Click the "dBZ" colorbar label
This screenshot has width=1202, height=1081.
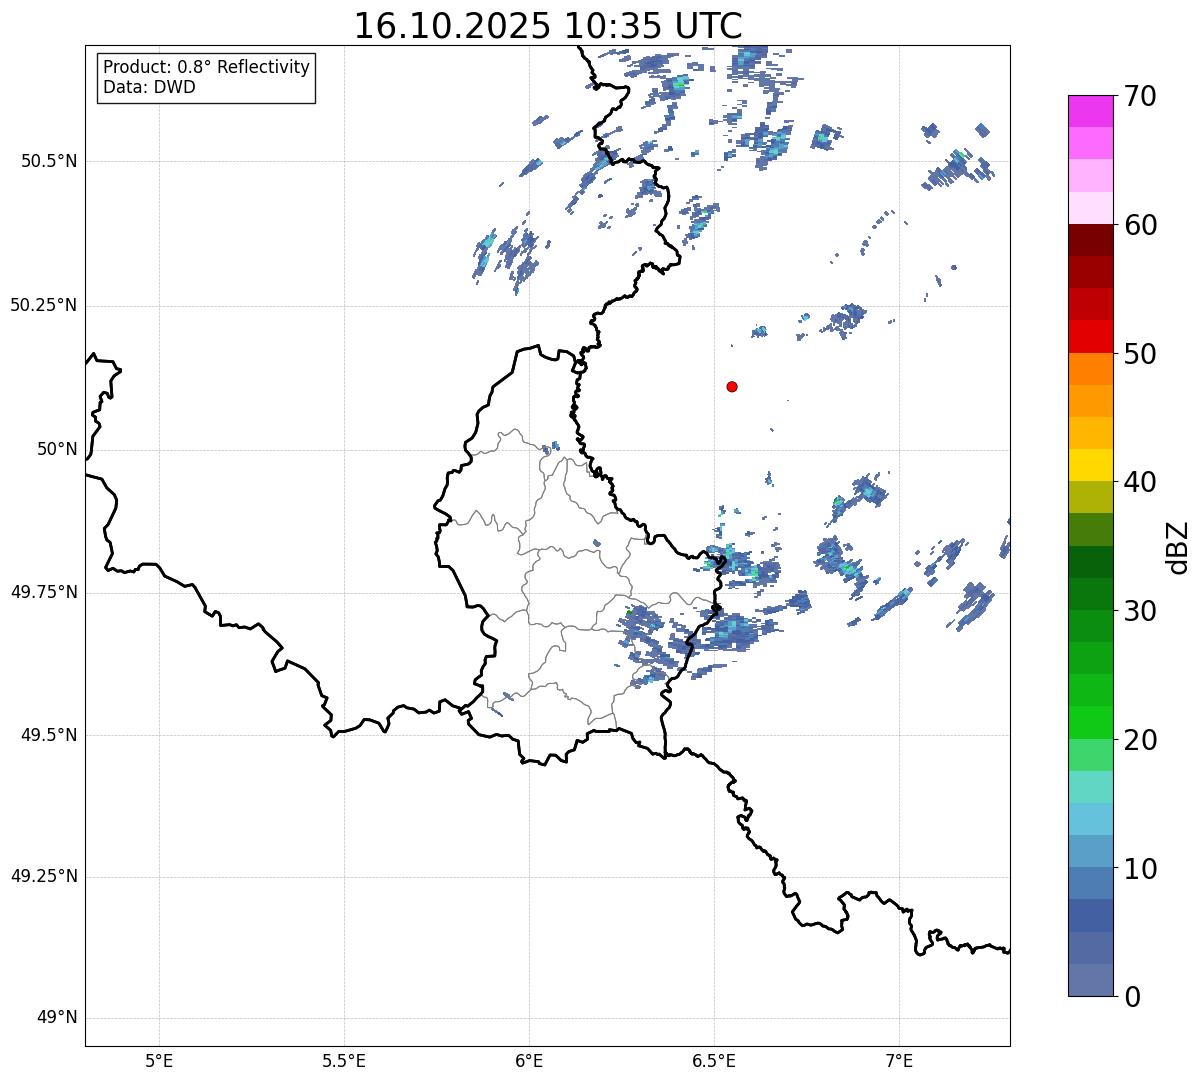coord(1178,547)
